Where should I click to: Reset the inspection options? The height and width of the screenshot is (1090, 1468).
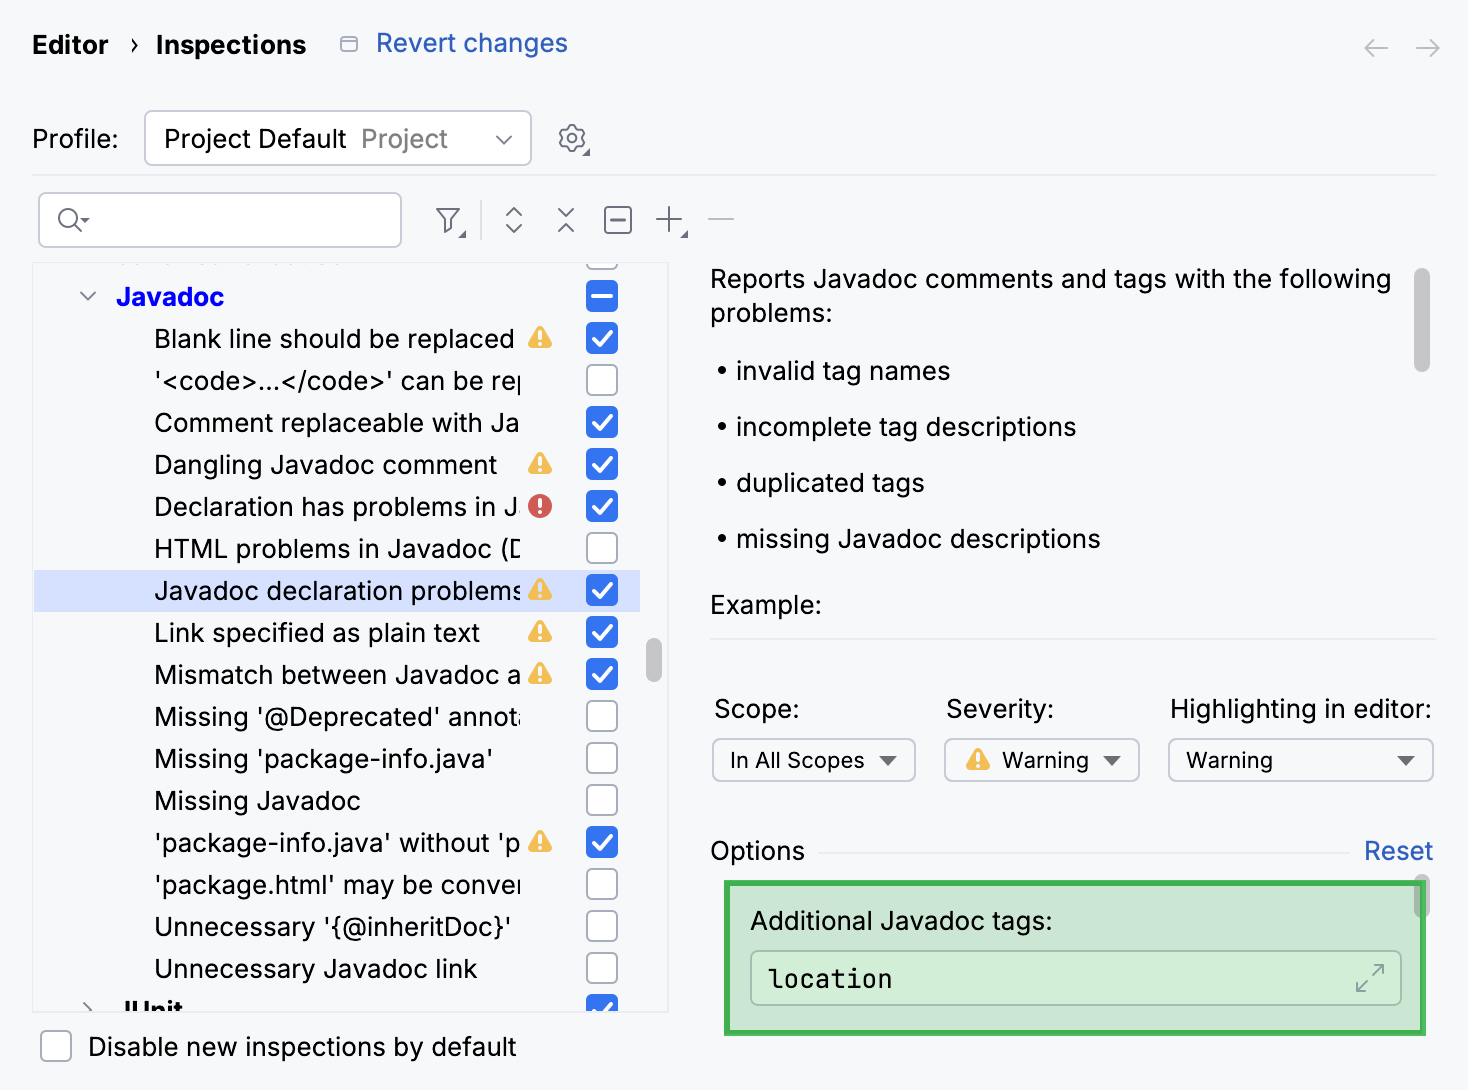[x=1397, y=850]
